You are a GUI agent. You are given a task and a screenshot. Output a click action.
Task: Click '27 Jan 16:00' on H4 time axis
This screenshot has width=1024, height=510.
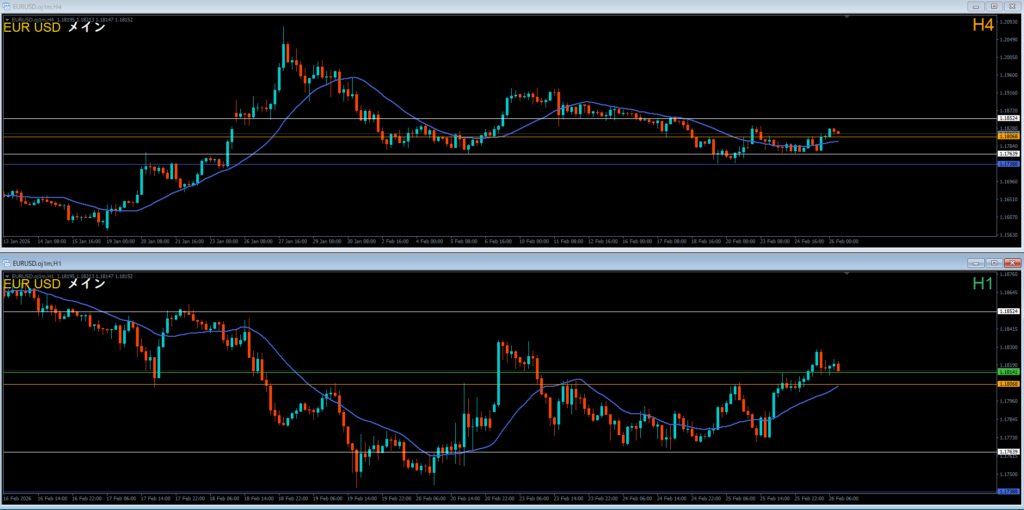(x=293, y=241)
